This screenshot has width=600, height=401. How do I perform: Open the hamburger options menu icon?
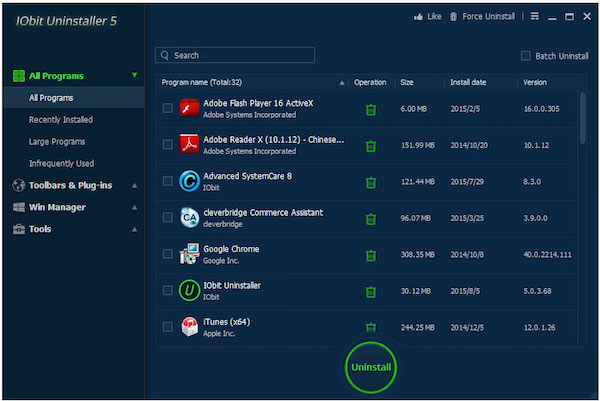[535, 16]
